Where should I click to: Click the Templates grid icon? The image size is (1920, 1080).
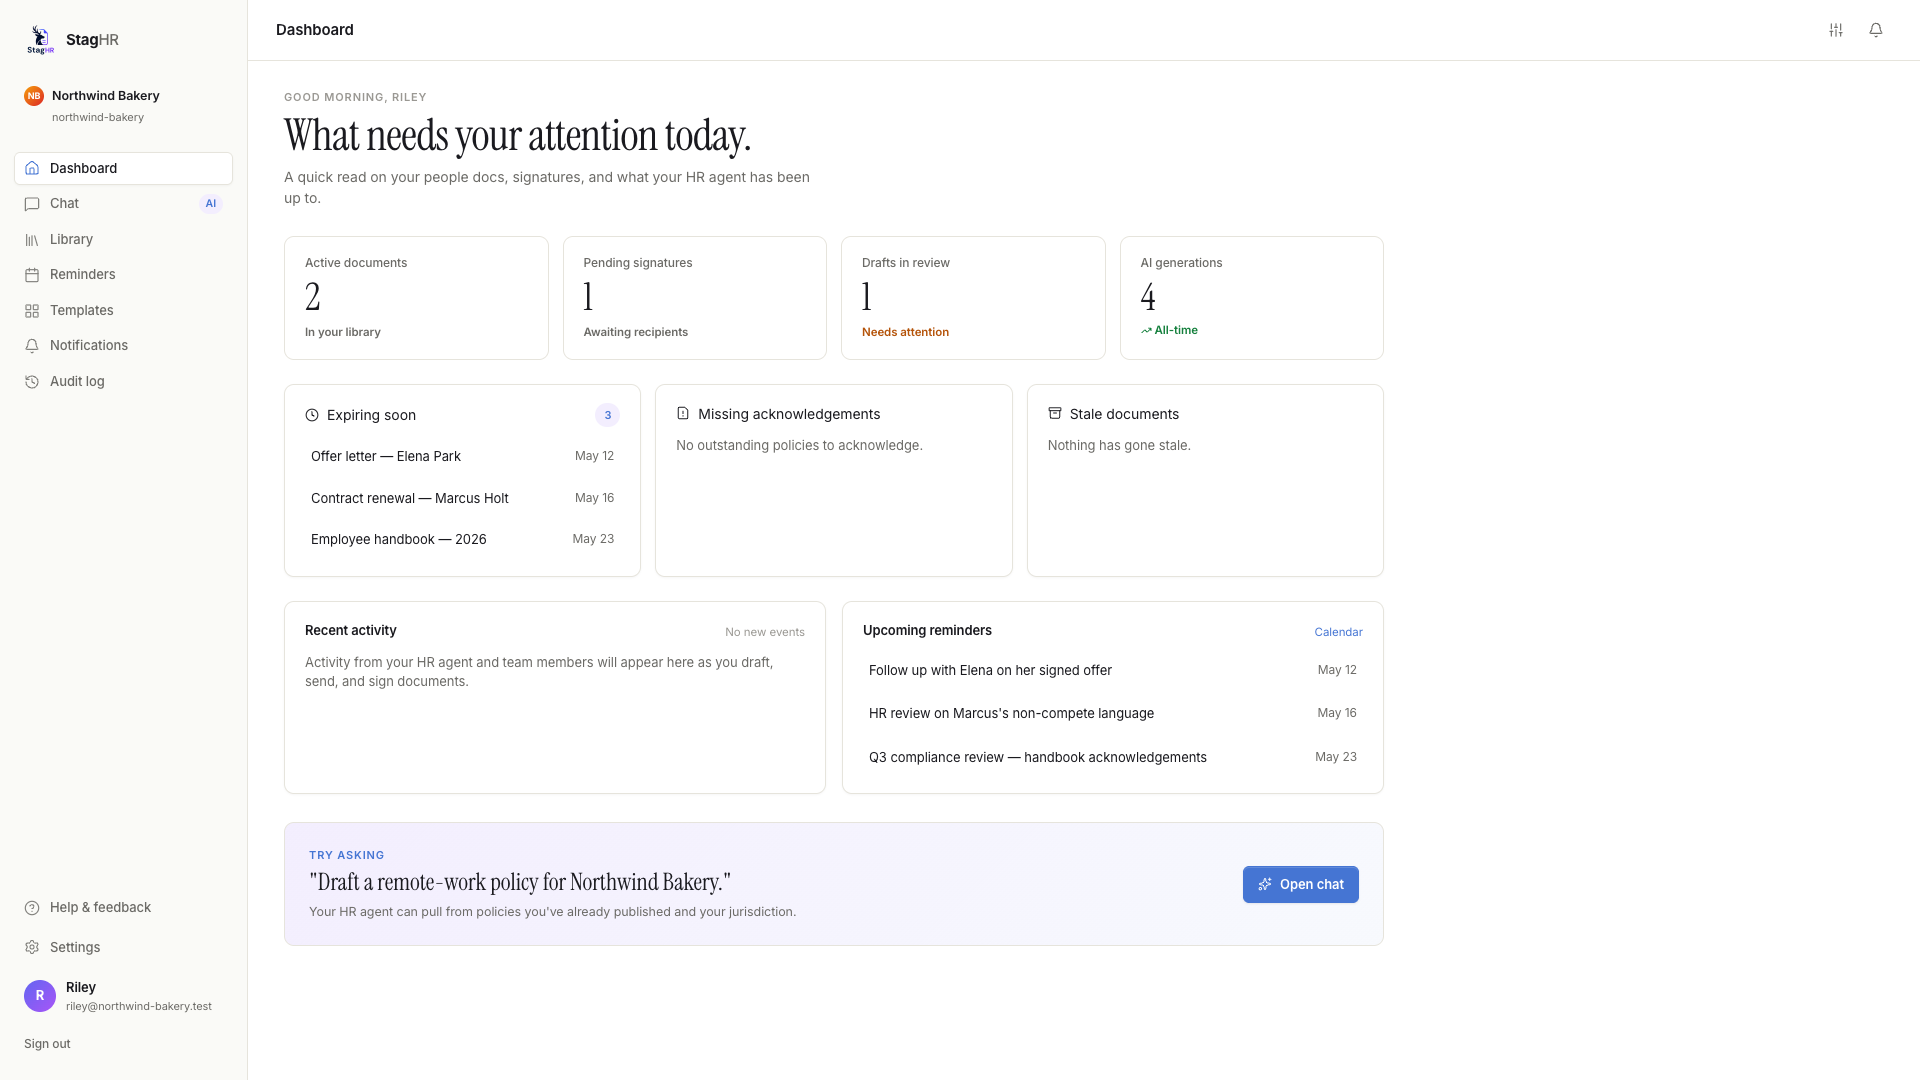tap(32, 311)
